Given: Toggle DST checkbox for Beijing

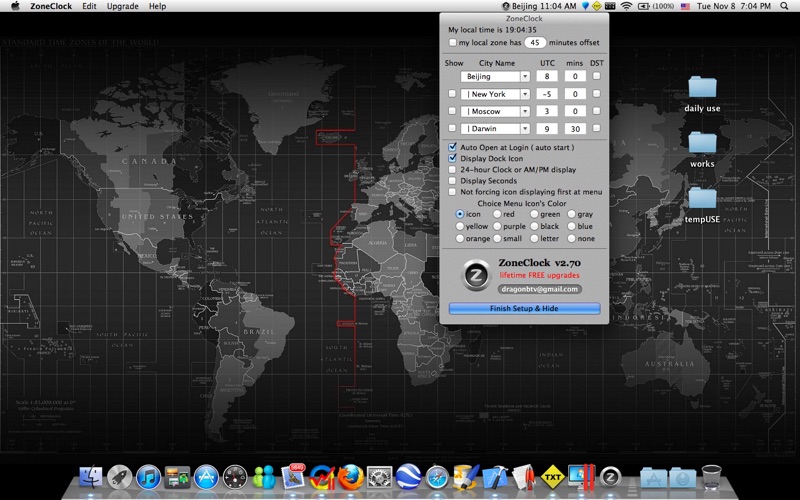Looking at the screenshot, I should point(596,76).
